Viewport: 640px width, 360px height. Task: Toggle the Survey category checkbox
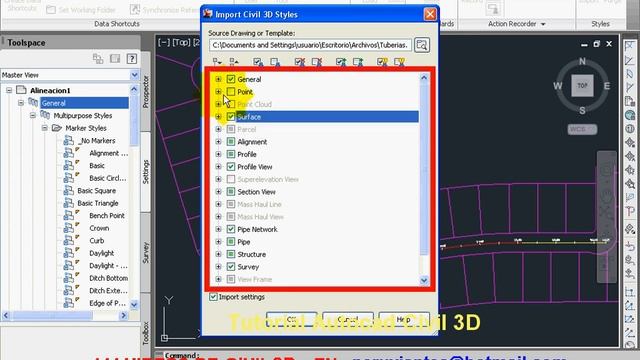231,267
